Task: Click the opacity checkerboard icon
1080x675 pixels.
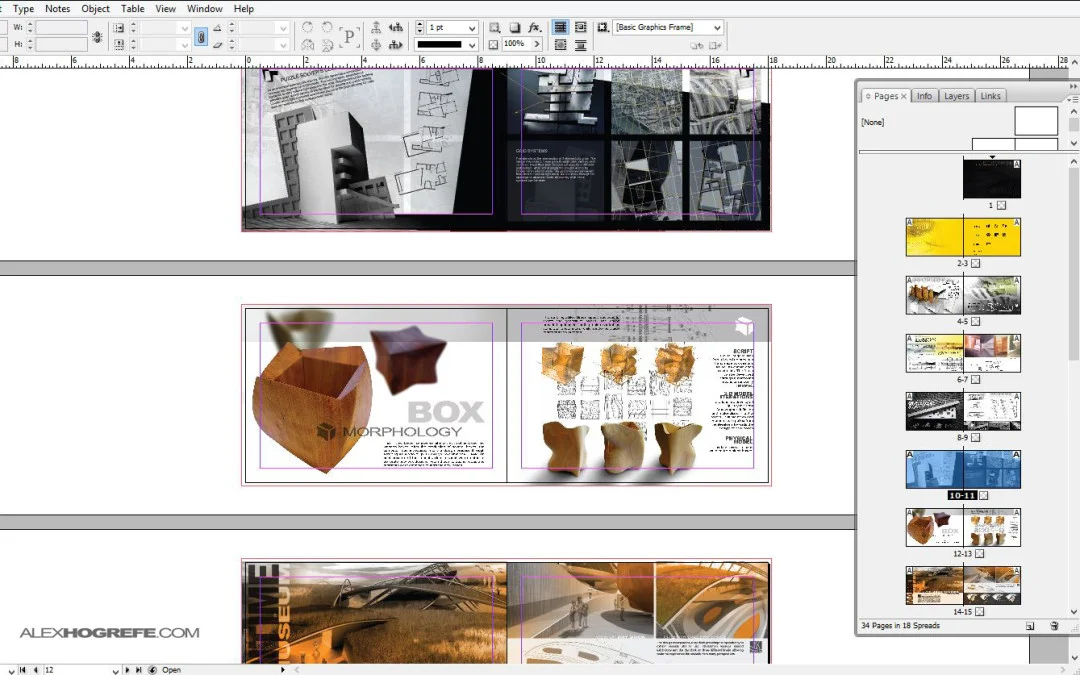Action: [x=493, y=45]
